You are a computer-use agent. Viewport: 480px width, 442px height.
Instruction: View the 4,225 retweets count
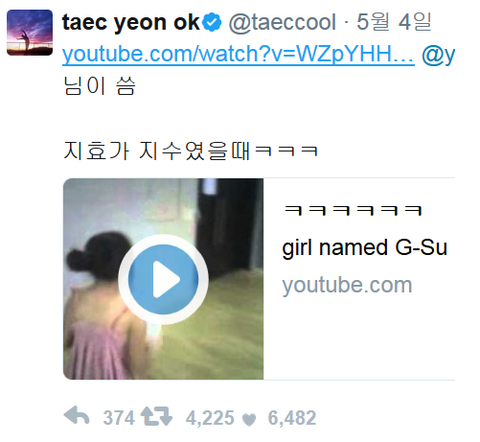click(x=210, y=418)
